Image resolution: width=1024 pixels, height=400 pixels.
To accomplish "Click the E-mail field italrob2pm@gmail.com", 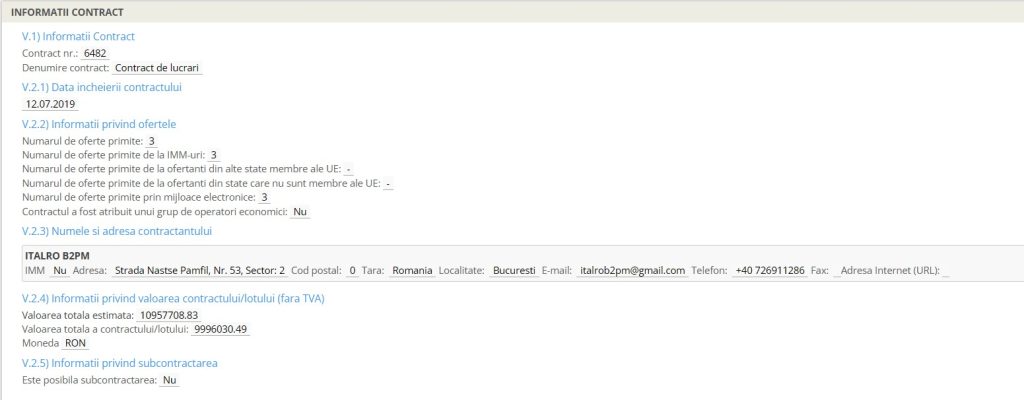I will (632, 270).
